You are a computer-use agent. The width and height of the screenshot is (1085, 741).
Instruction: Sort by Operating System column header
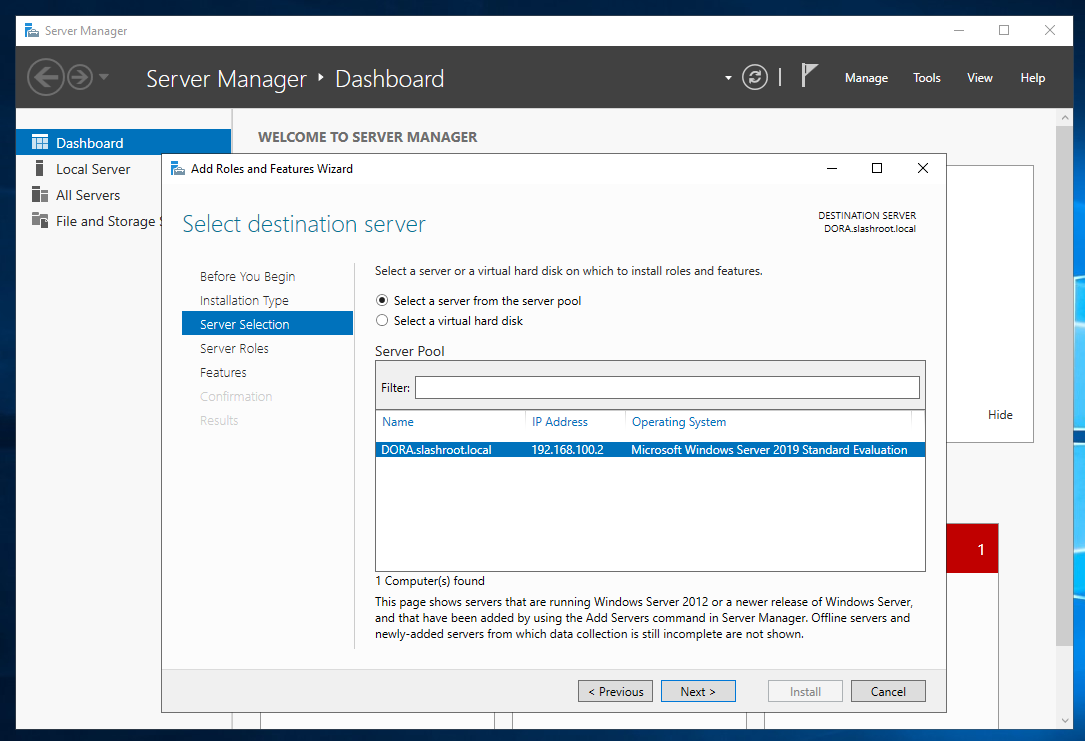point(678,422)
